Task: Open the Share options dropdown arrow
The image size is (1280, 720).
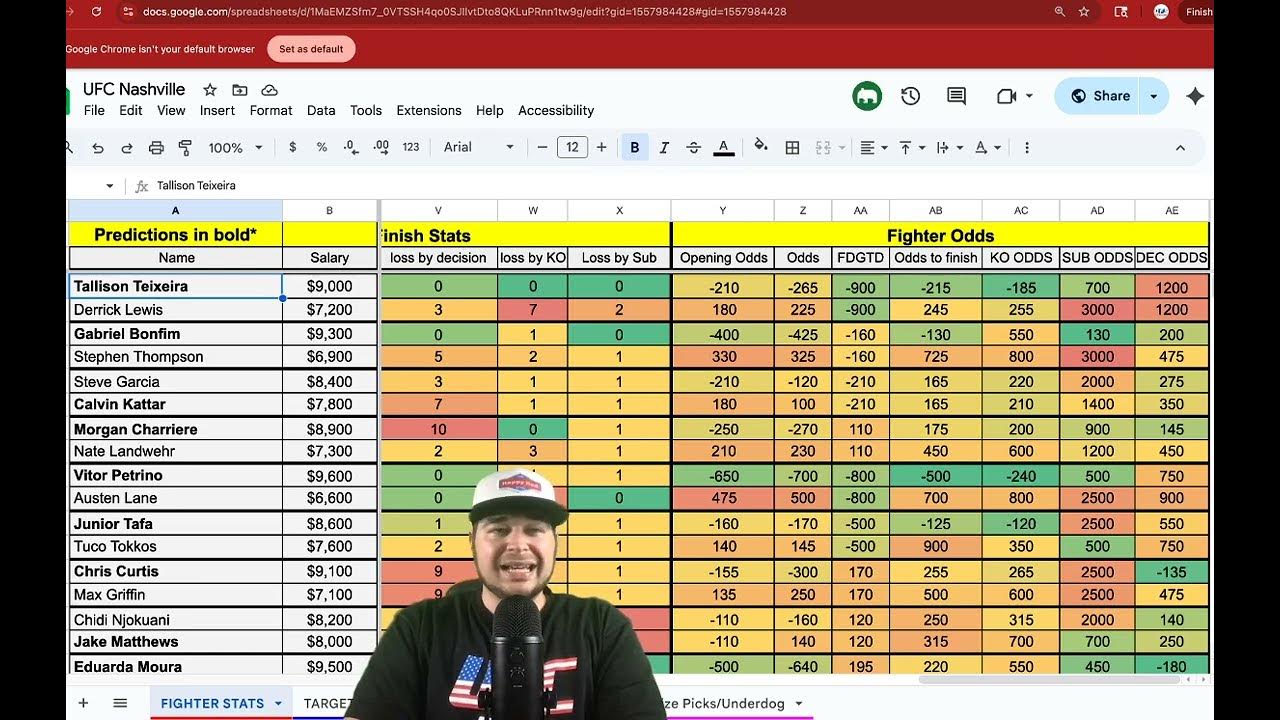Action: tap(1153, 96)
